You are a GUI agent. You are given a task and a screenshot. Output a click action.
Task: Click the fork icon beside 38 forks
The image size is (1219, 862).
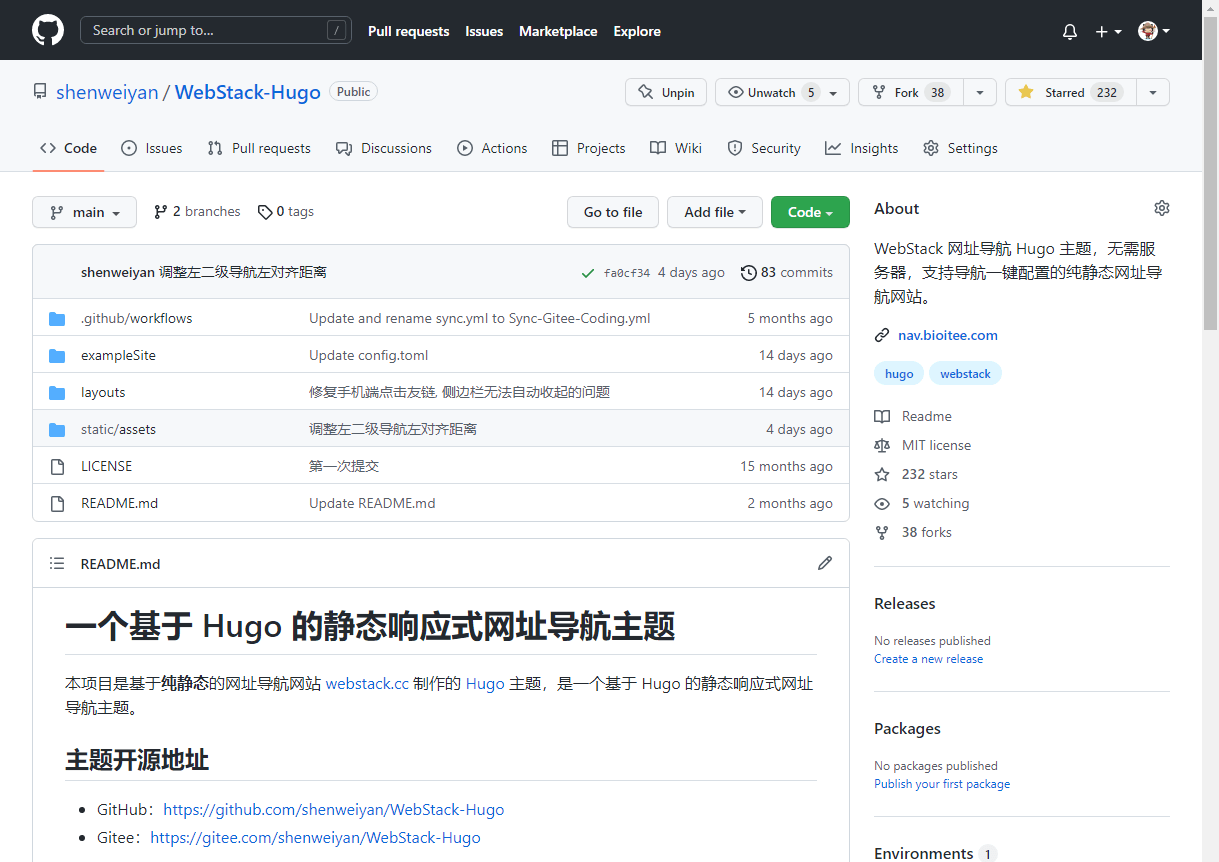tap(882, 532)
